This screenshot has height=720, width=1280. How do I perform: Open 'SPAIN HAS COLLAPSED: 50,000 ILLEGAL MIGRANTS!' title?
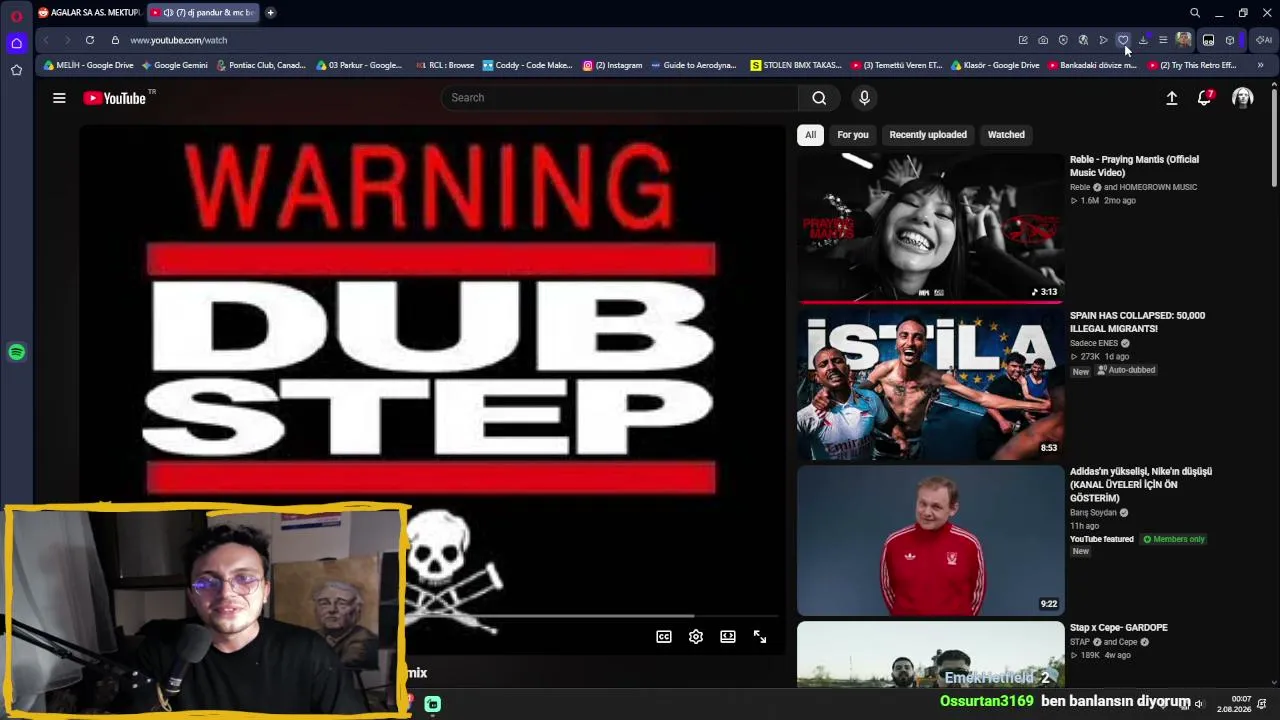pos(1137,322)
